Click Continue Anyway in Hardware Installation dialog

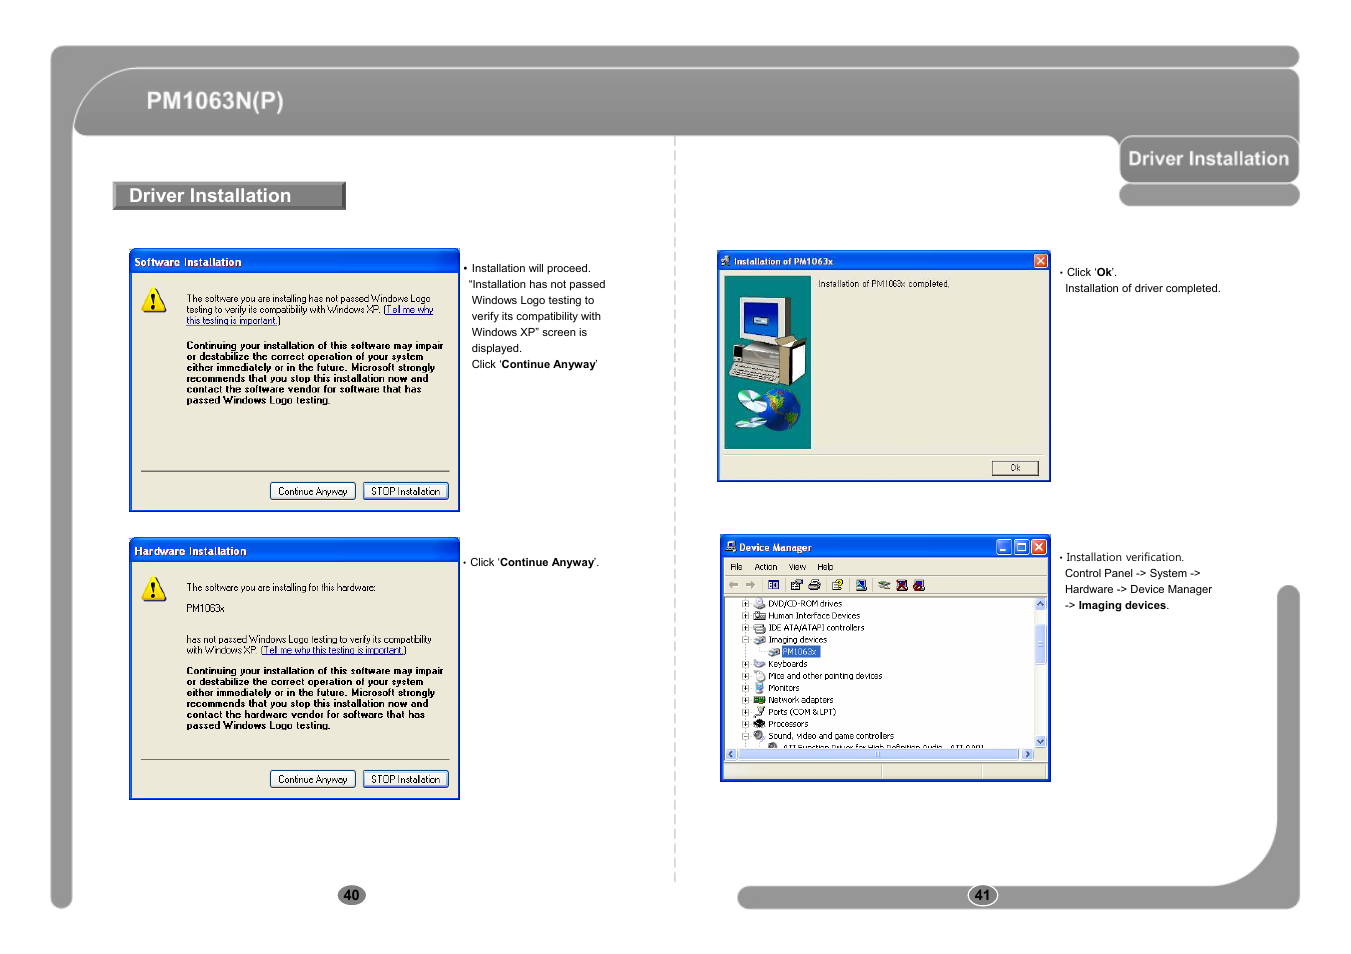(313, 779)
